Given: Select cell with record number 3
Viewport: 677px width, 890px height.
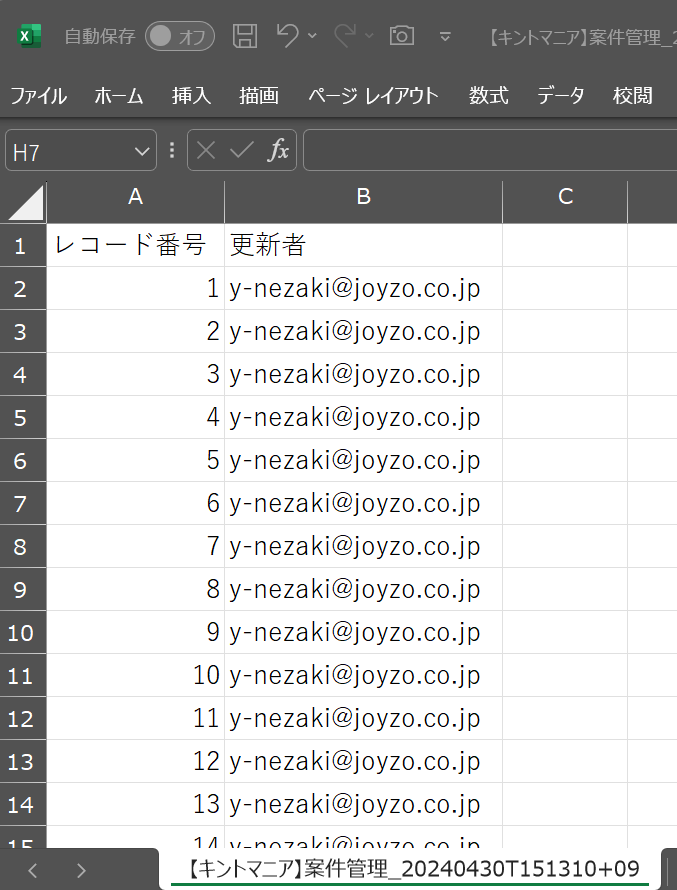Looking at the screenshot, I should (135, 375).
